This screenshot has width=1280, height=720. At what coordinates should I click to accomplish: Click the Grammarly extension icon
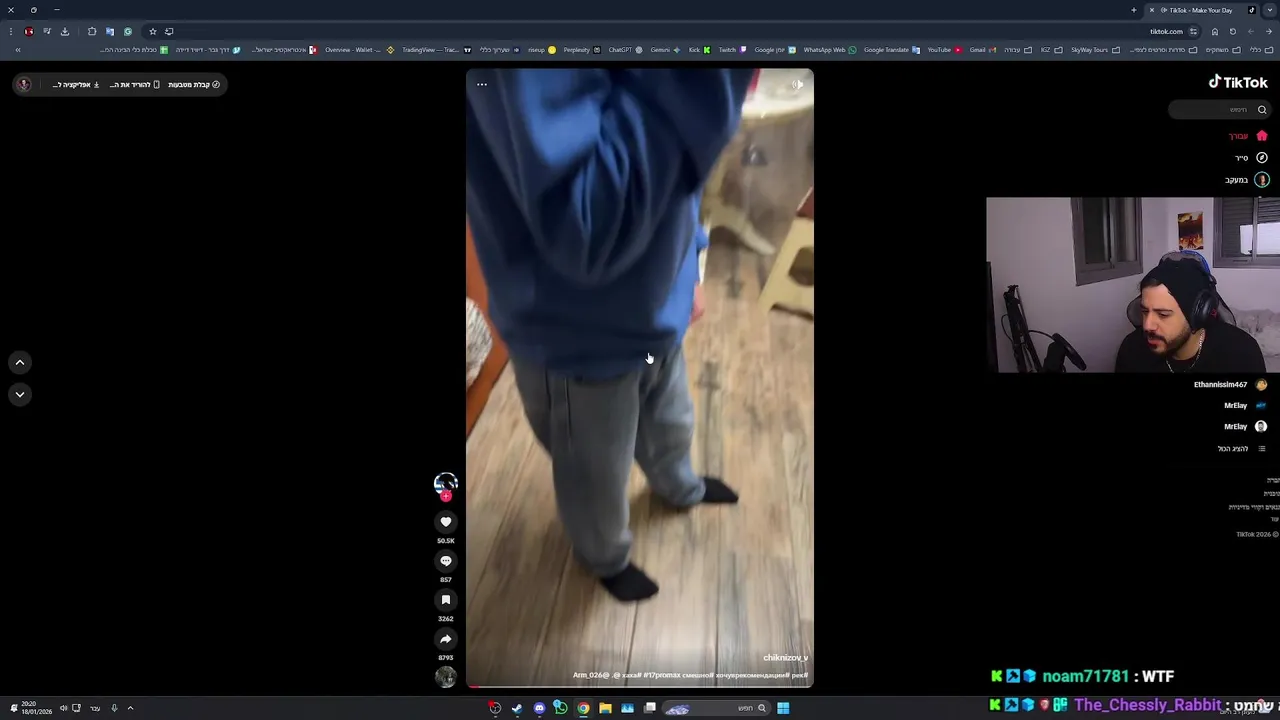point(128,32)
